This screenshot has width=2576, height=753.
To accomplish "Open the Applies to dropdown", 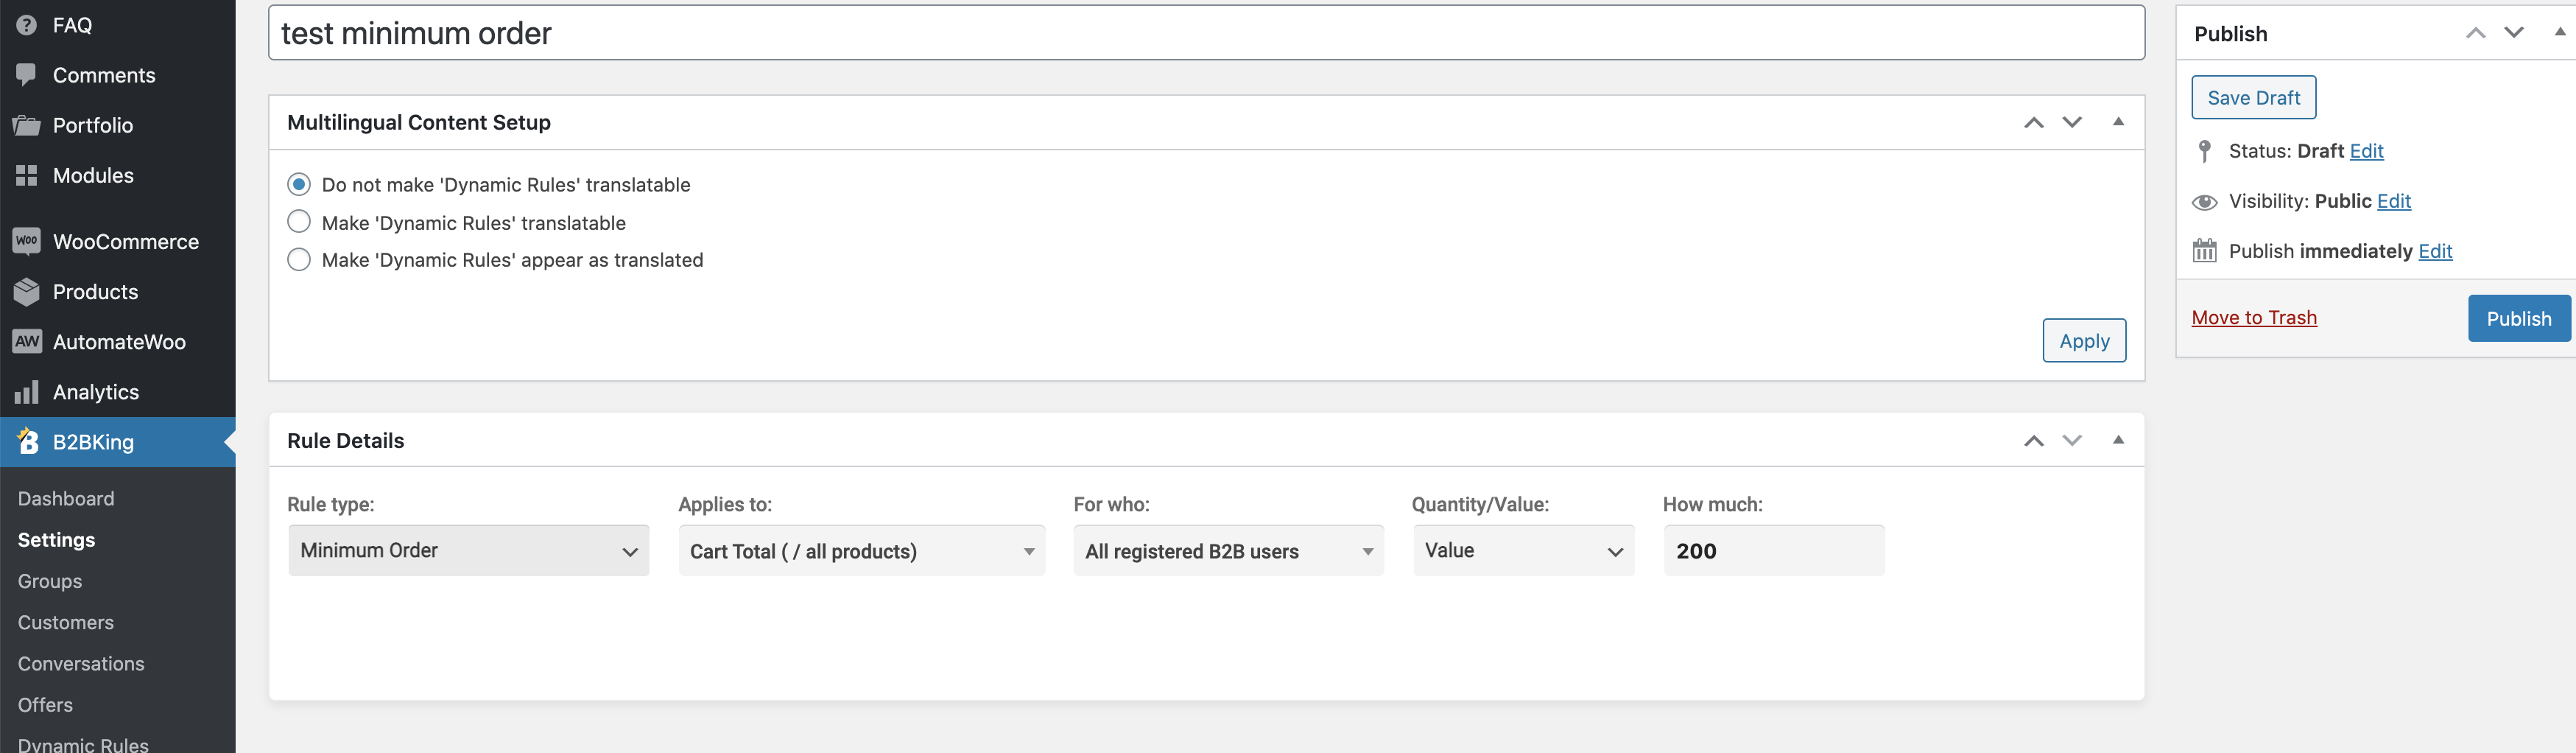I will (861, 550).
